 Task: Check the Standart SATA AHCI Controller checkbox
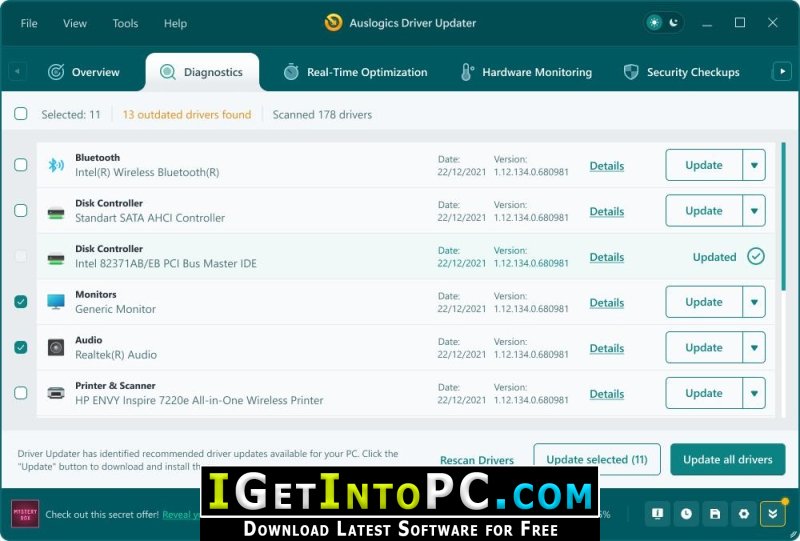(x=21, y=210)
